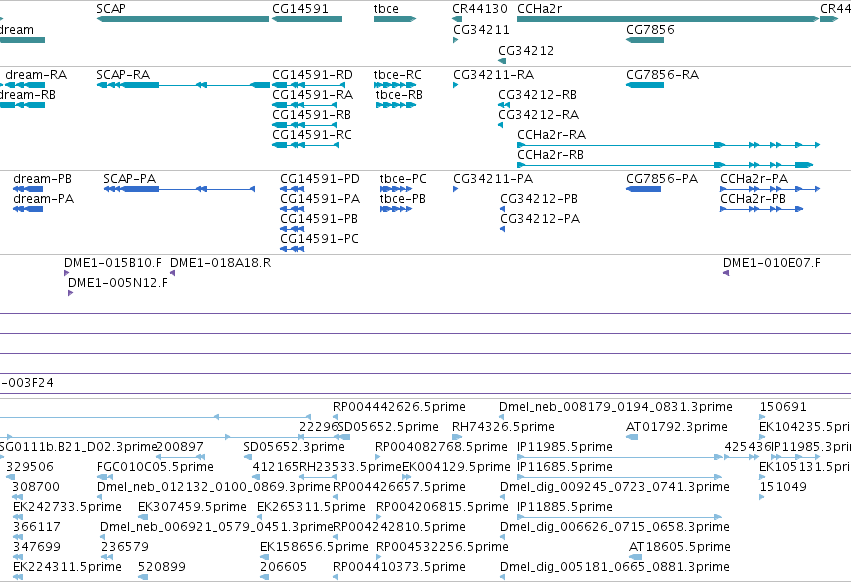This screenshot has height=582, width=851.
Task: Select the CG14591-PA coding sequence
Action: coord(292,209)
